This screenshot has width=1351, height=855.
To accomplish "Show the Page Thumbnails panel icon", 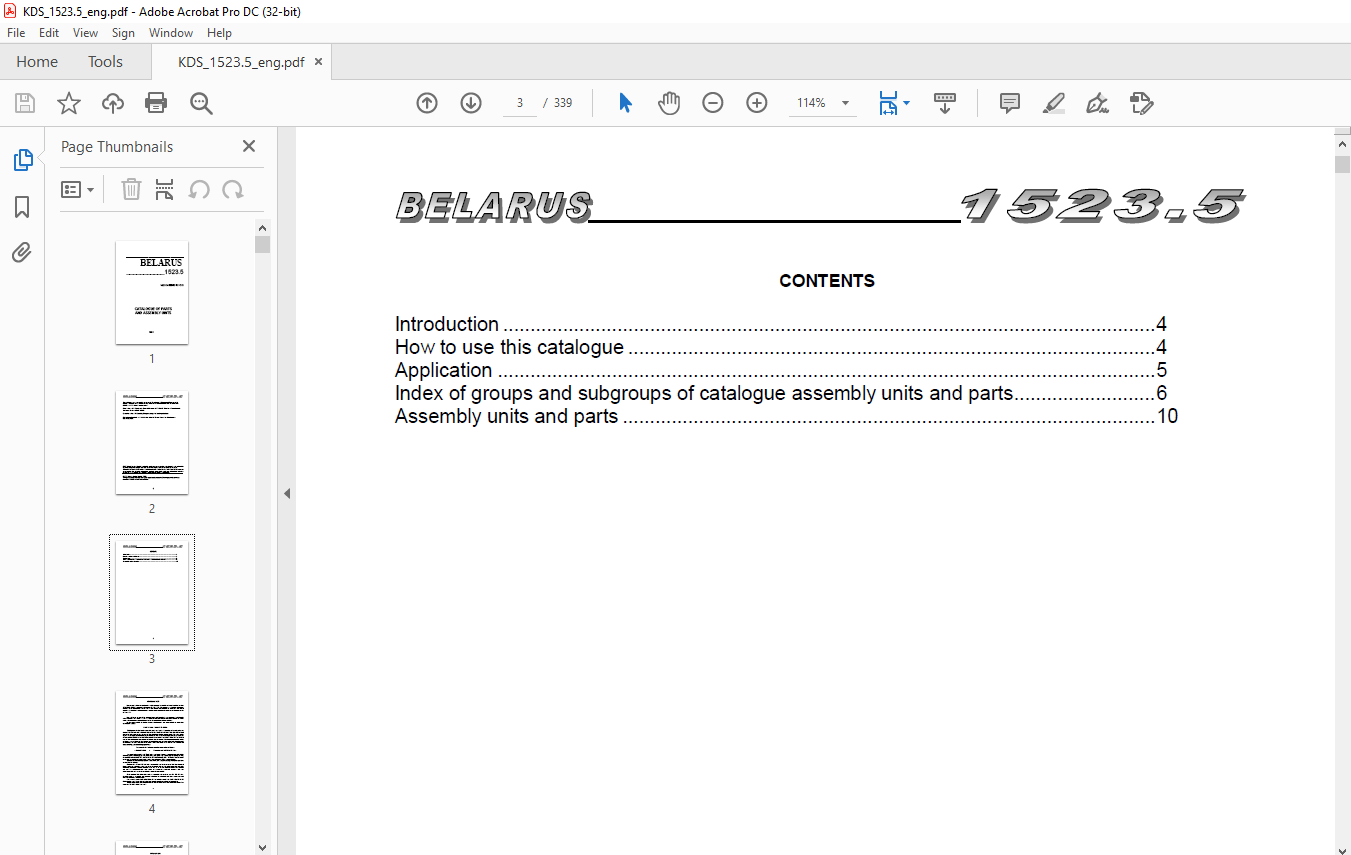I will [22, 160].
